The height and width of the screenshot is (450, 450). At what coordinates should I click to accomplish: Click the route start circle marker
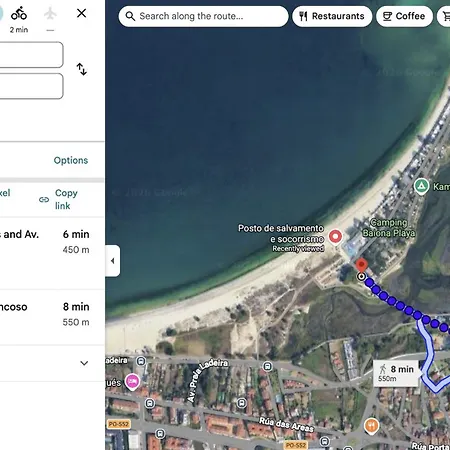point(361,276)
